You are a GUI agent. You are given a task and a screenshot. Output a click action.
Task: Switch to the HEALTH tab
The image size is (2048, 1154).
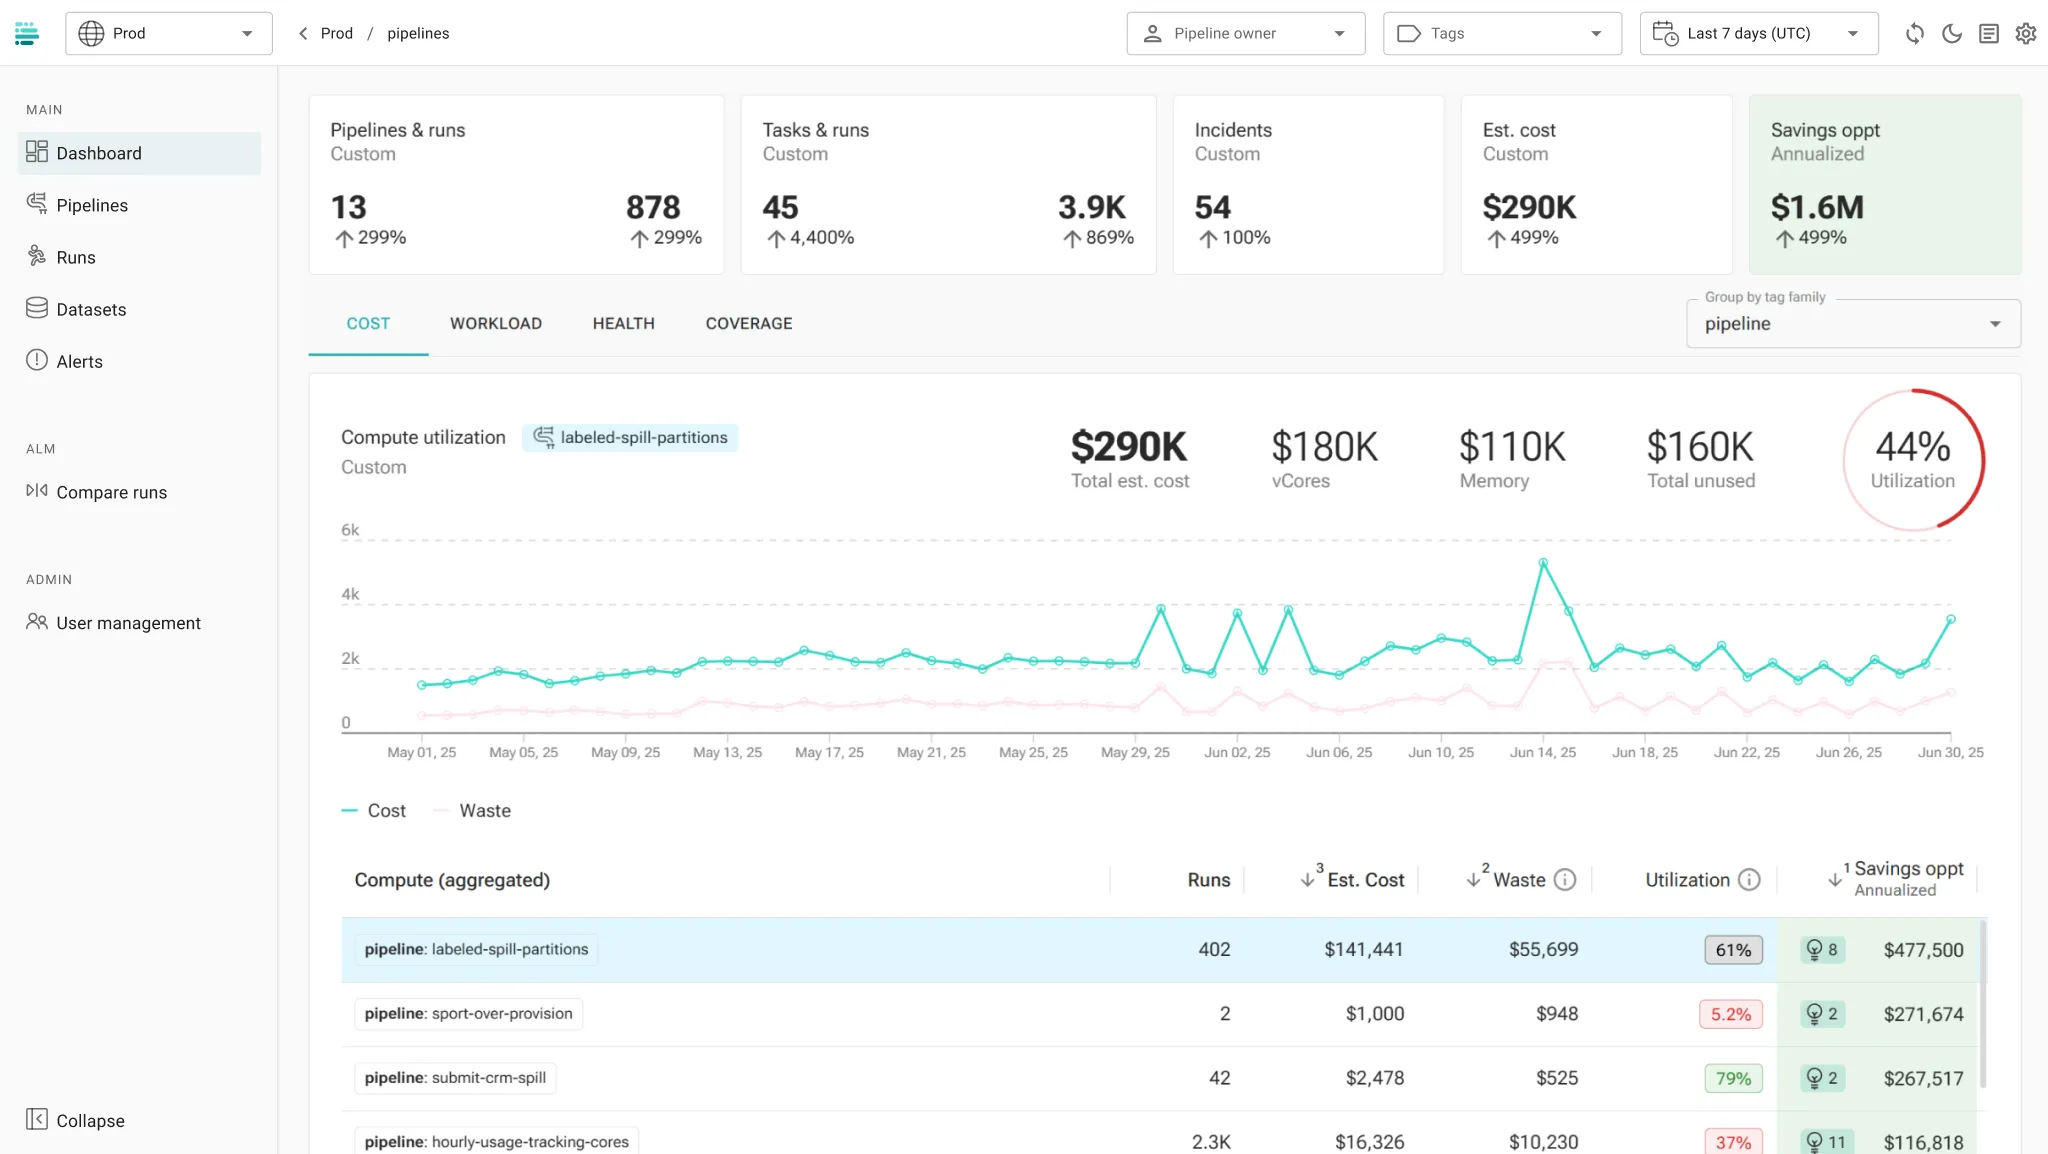(x=623, y=324)
